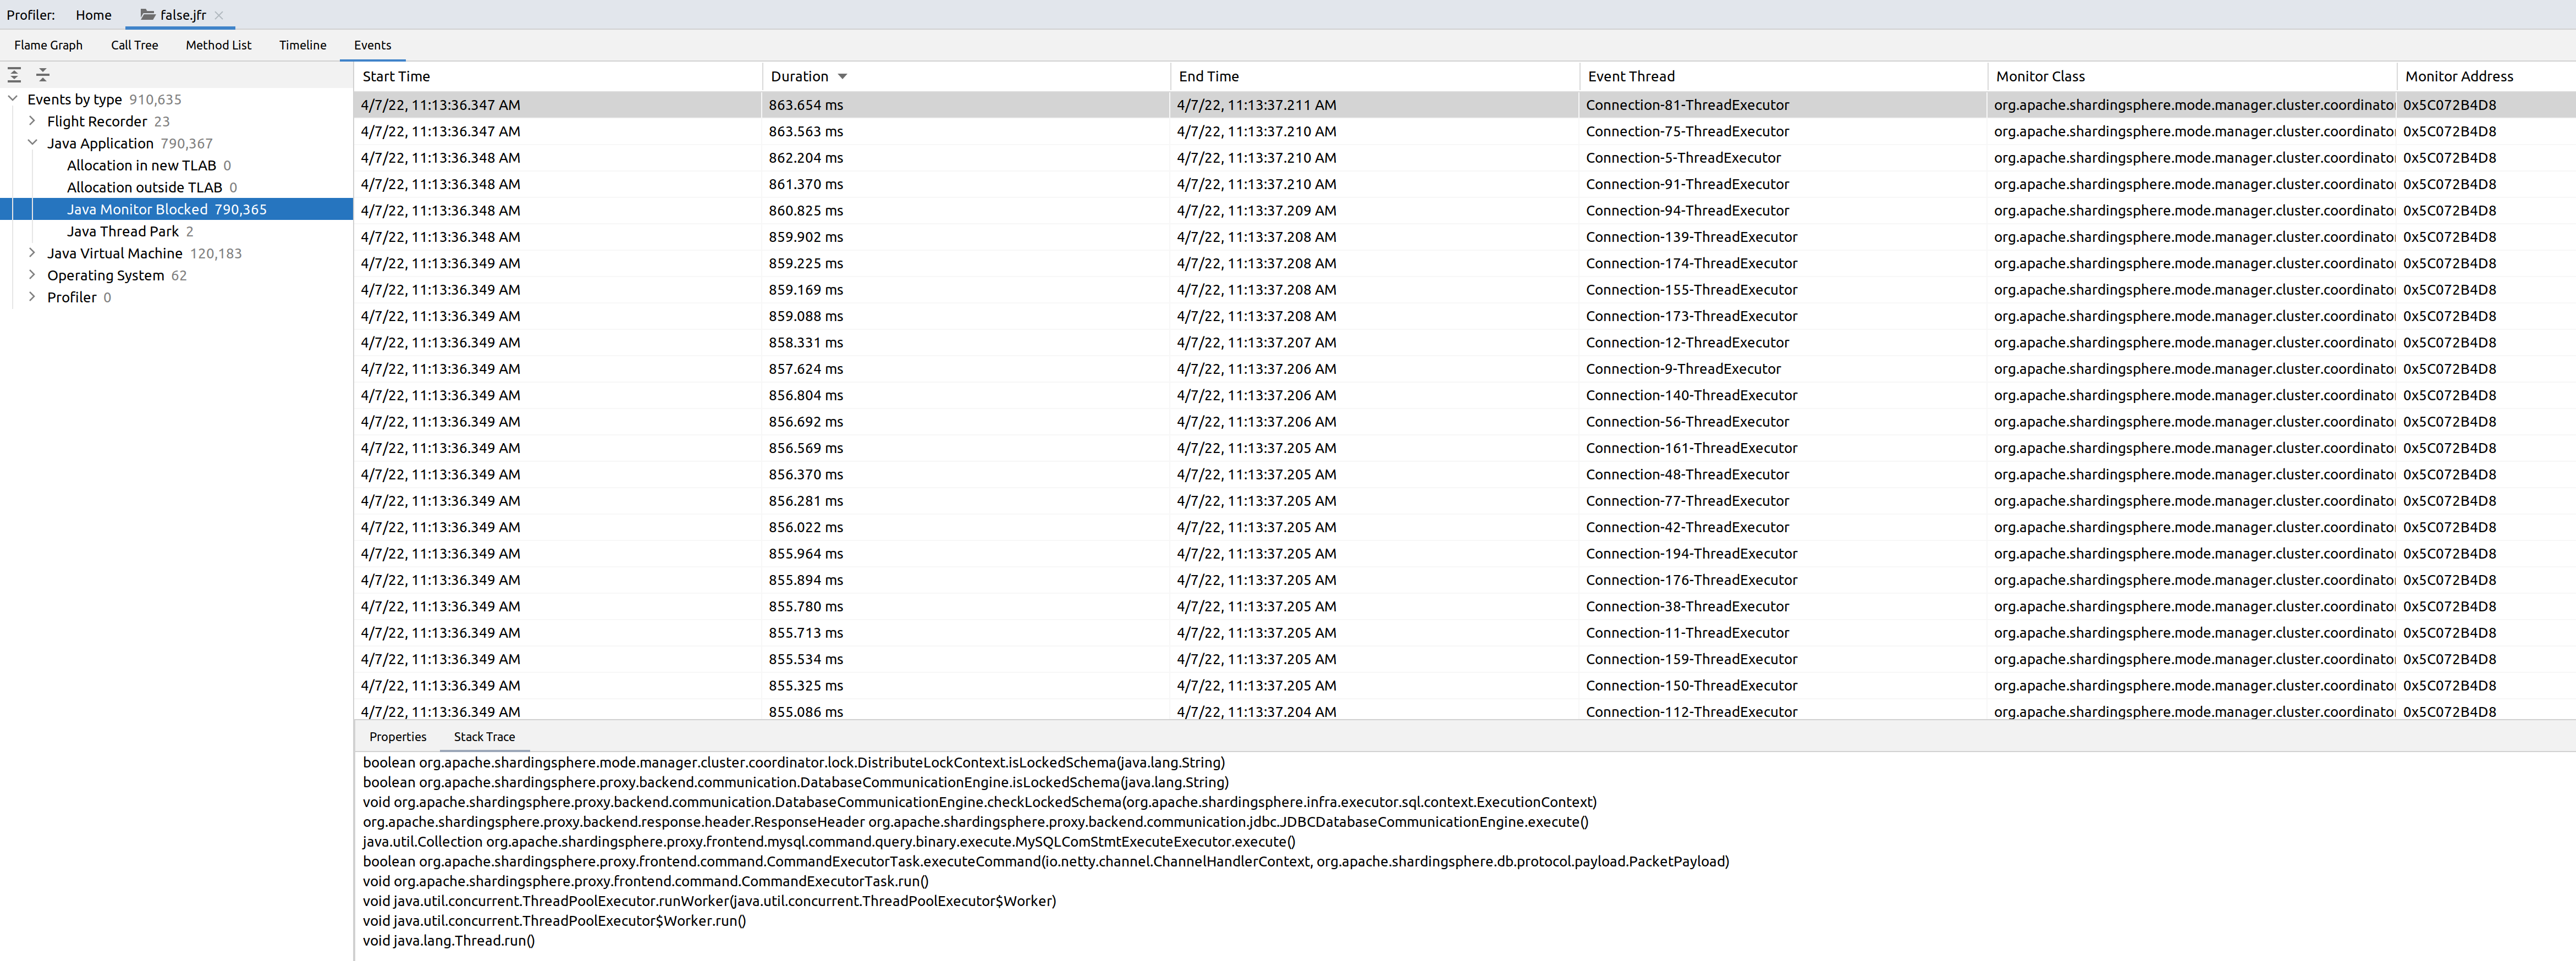Click the Collapse All icon in events panel

click(43, 75)
